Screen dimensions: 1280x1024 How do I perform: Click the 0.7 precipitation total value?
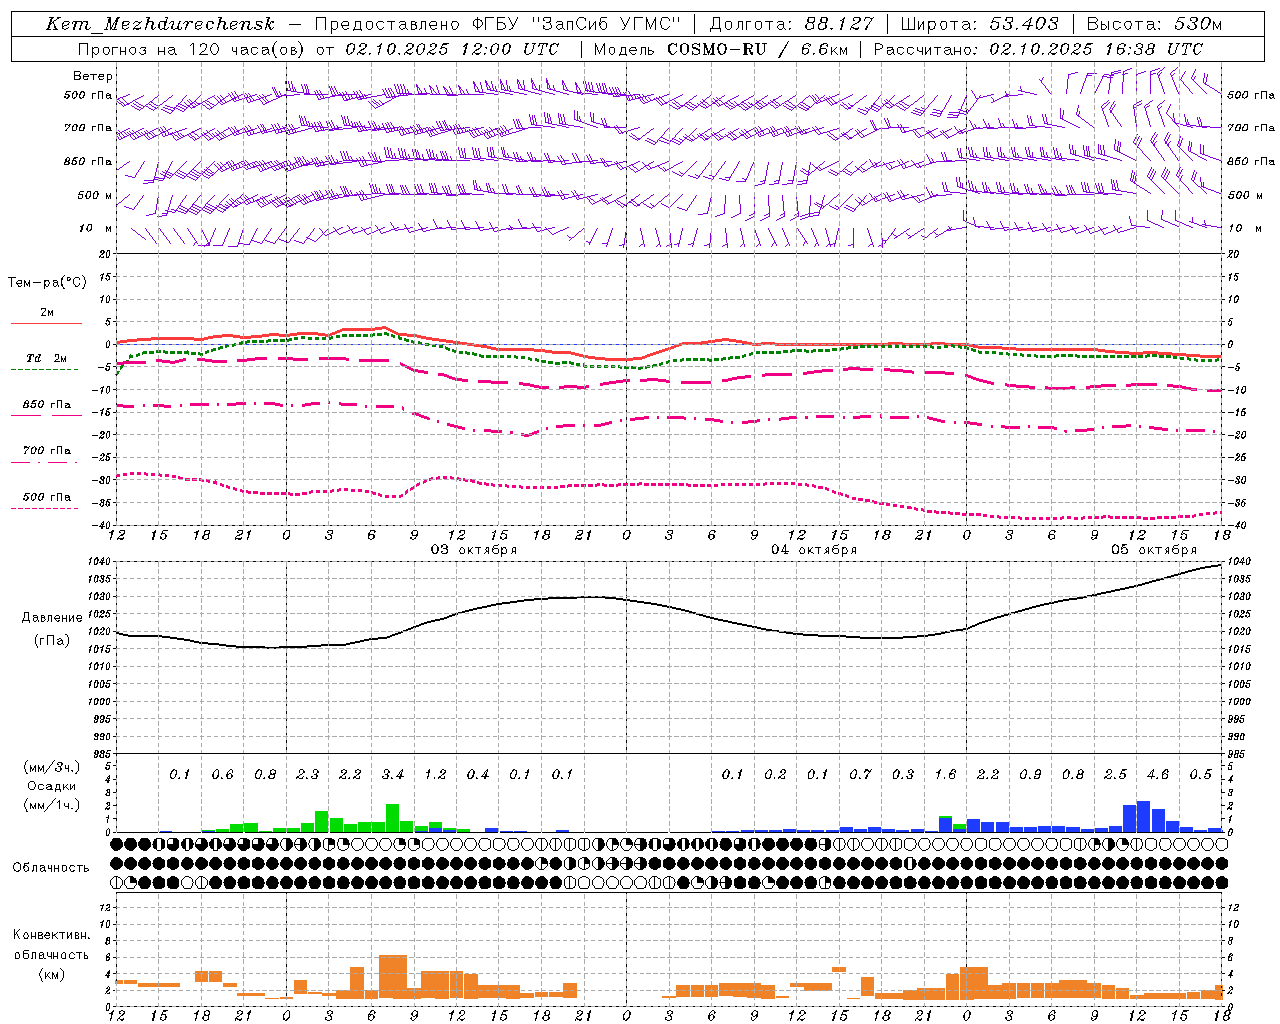pyautogui.click(x=860, y=775)
